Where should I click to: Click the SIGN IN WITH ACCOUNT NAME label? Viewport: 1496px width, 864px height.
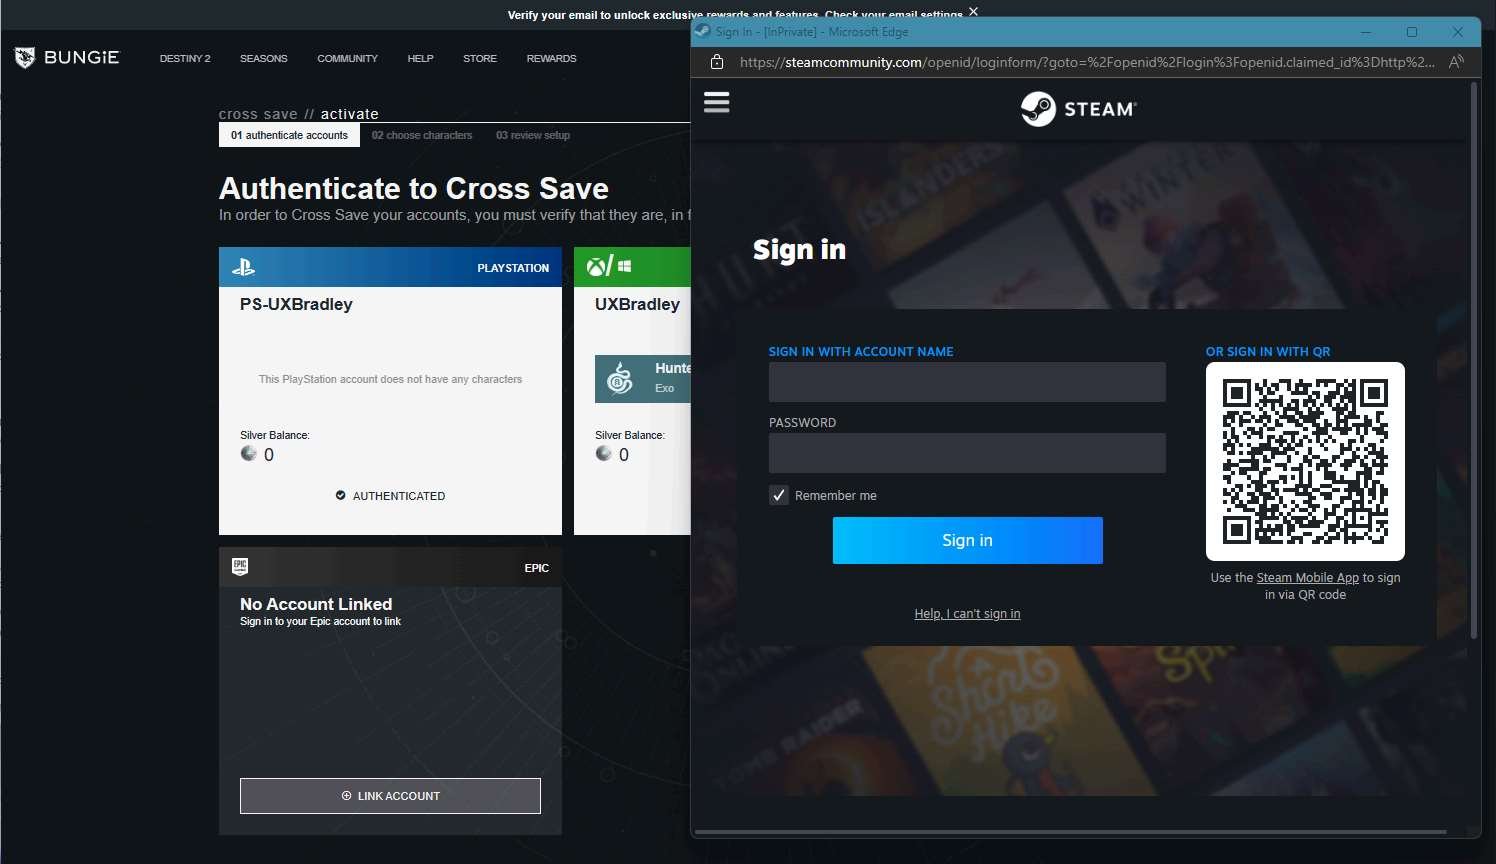[x=861, y=351]
